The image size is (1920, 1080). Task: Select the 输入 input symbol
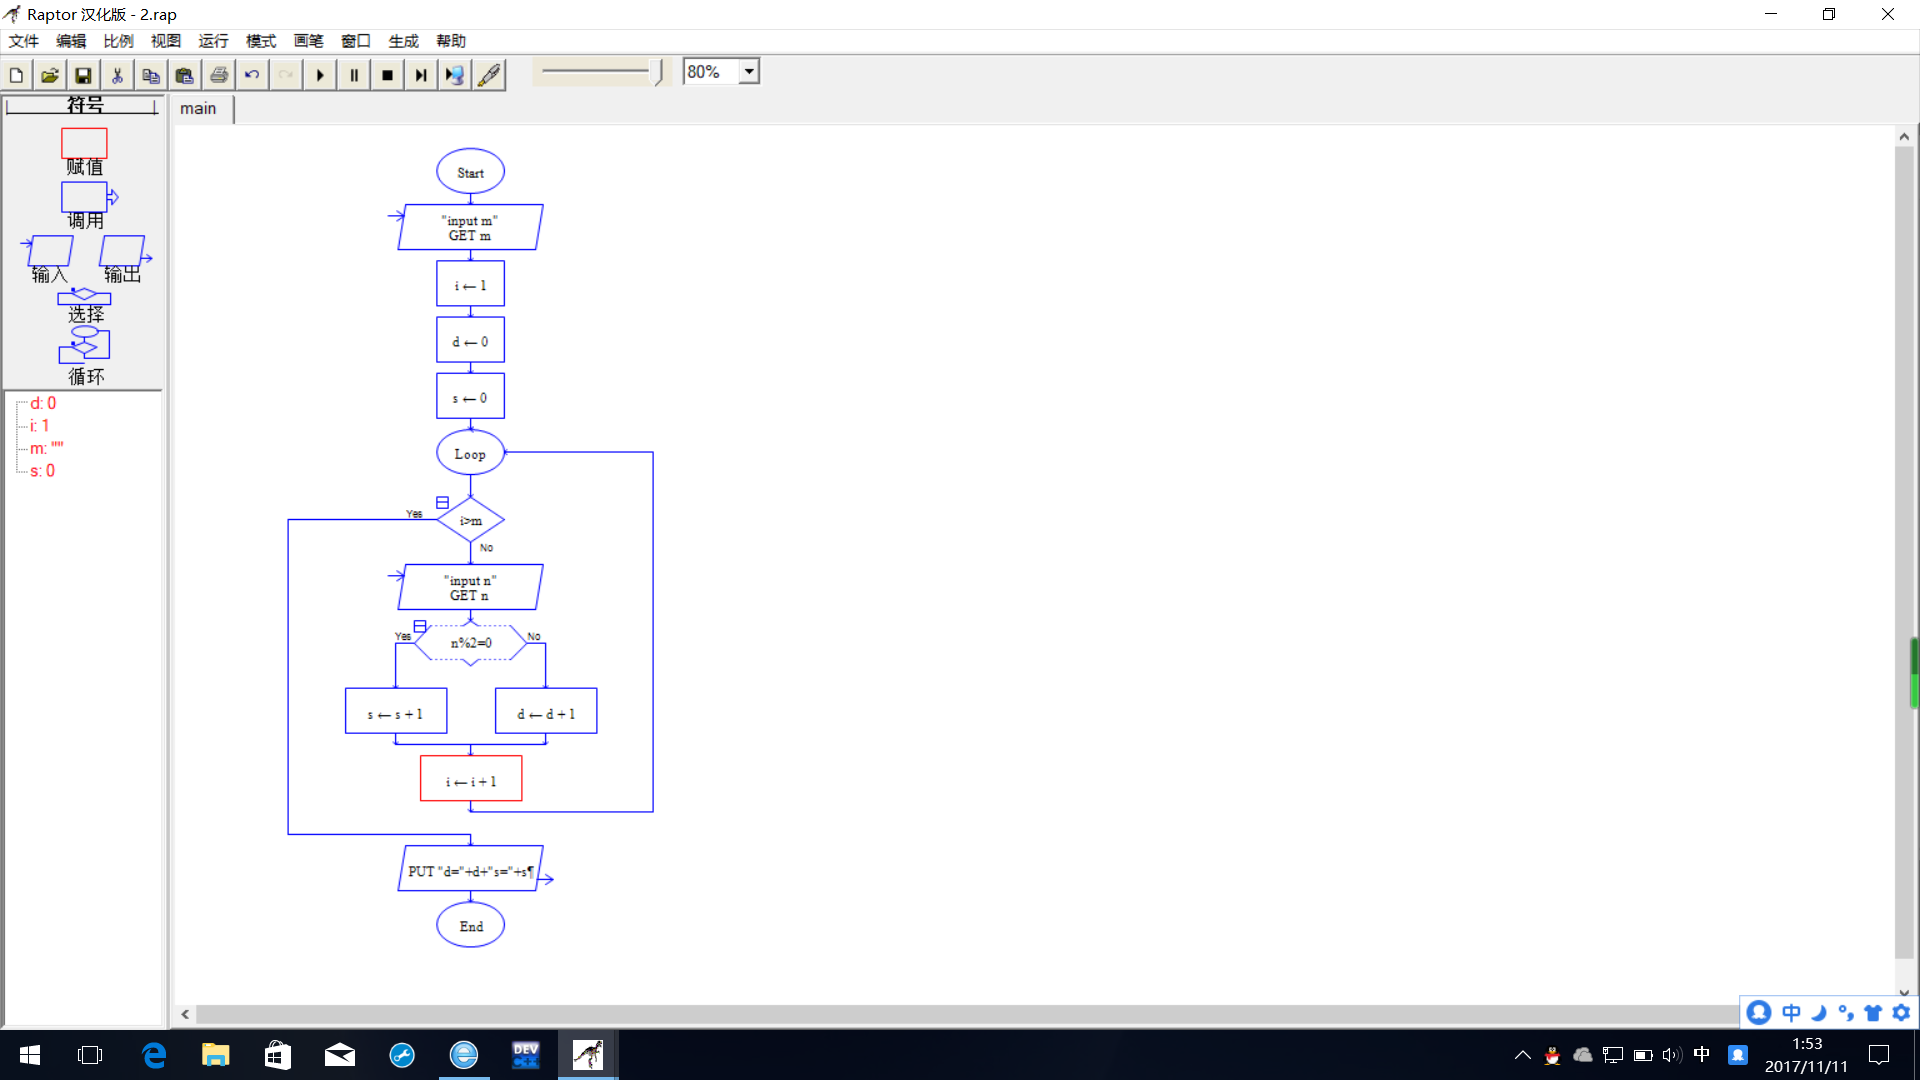[x=48, y=250]
